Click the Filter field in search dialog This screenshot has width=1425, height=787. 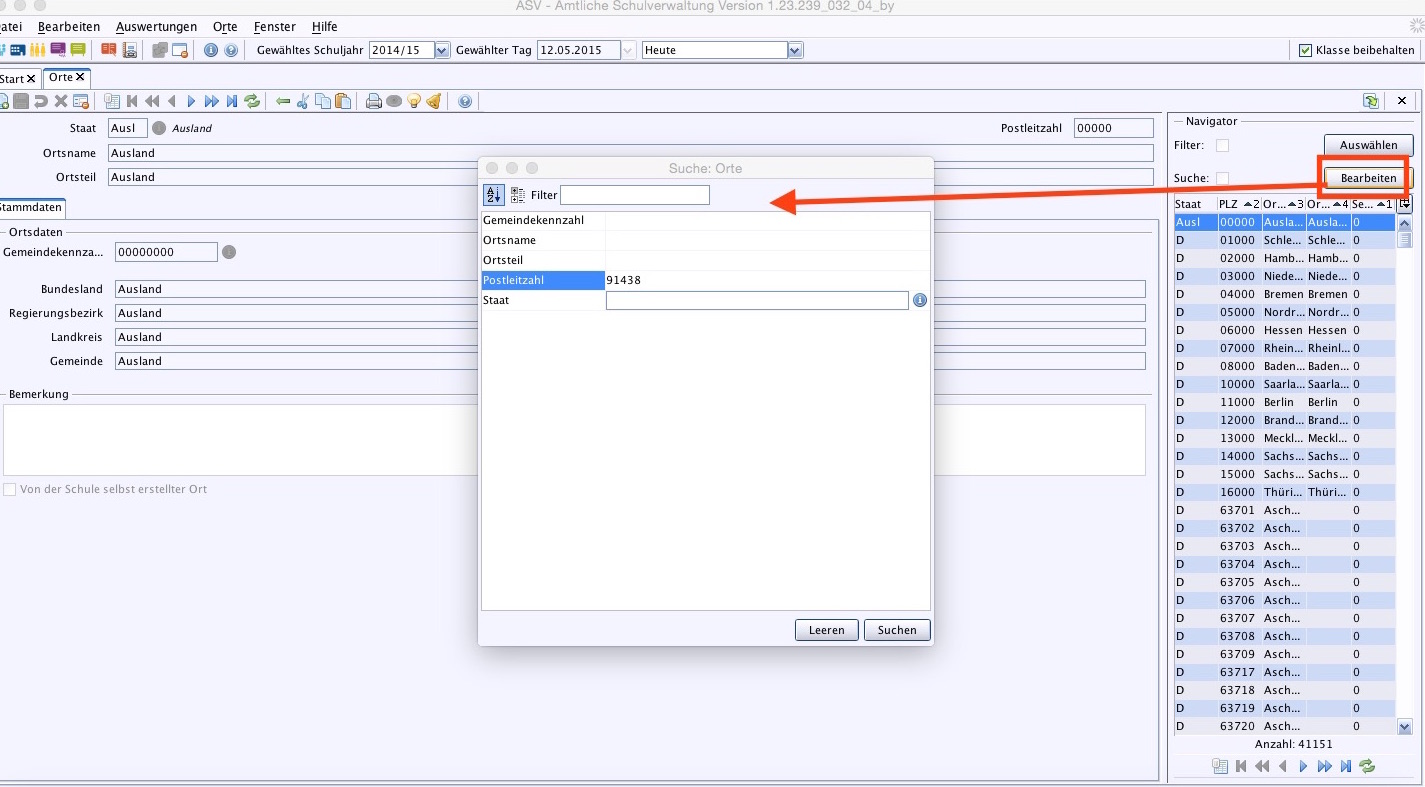click(x=635, y=195)
